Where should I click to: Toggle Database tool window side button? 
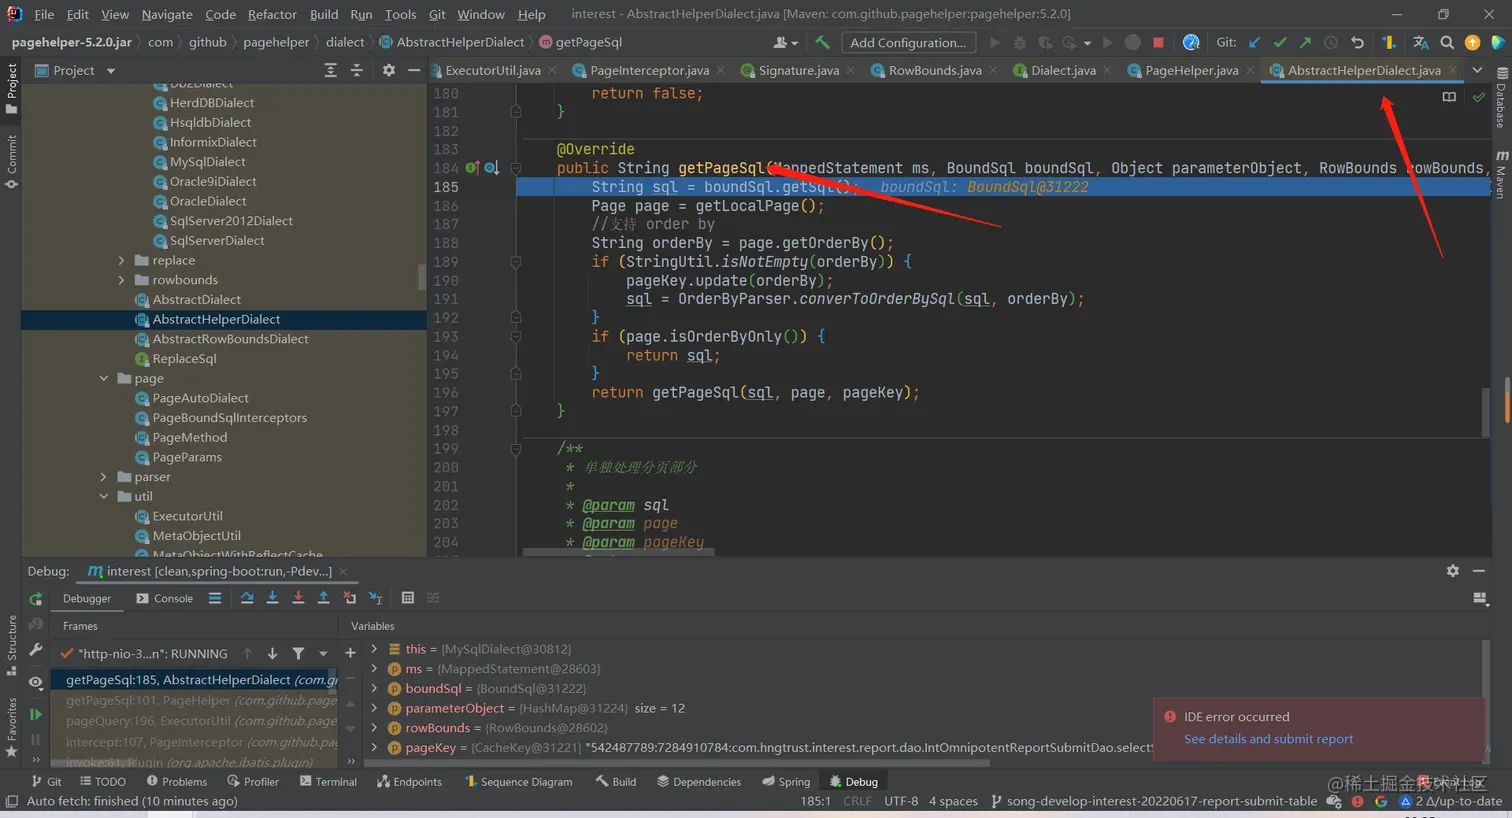[x=1501, y=98]
